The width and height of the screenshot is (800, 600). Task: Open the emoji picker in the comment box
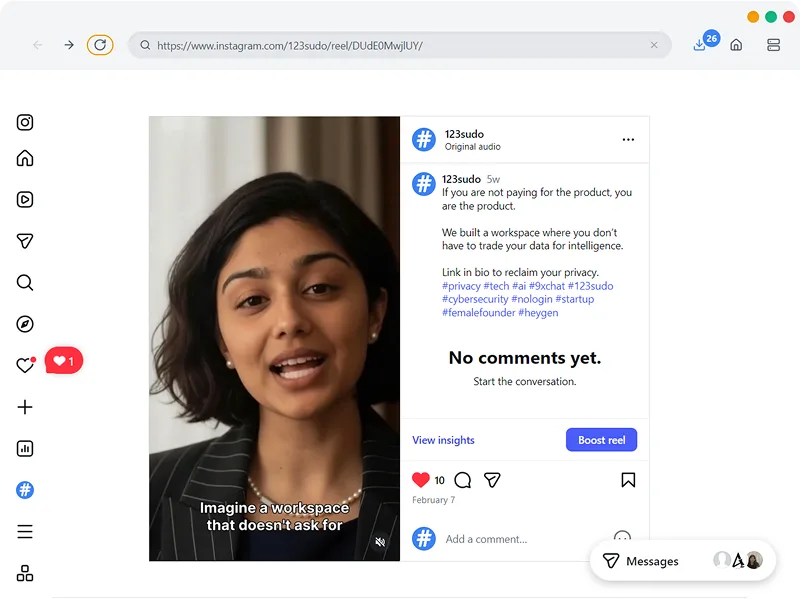[623, 538]
